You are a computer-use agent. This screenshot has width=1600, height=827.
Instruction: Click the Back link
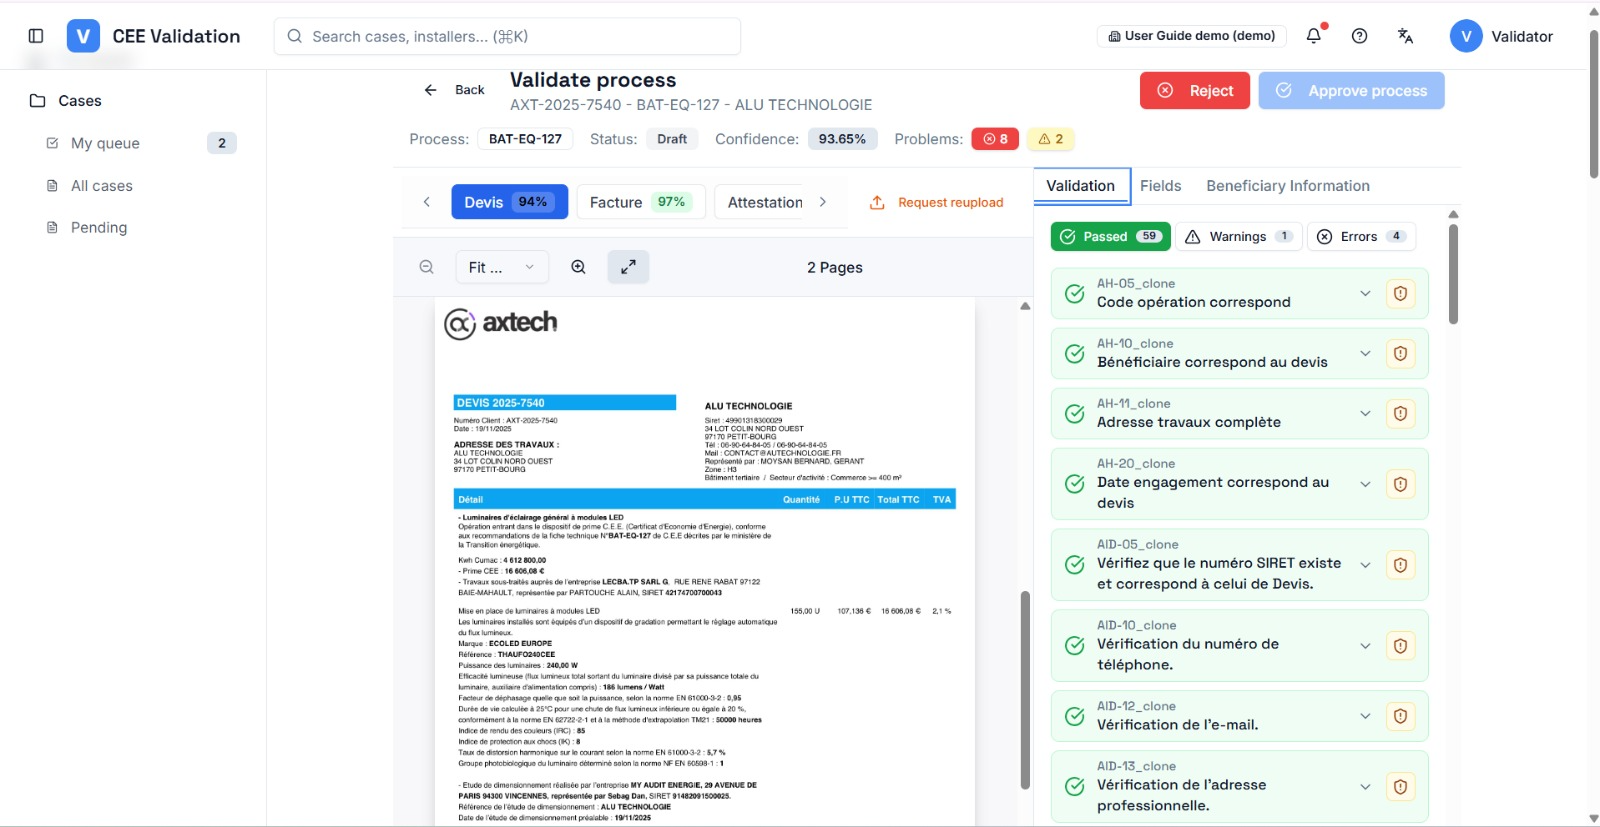click(454, 90)
